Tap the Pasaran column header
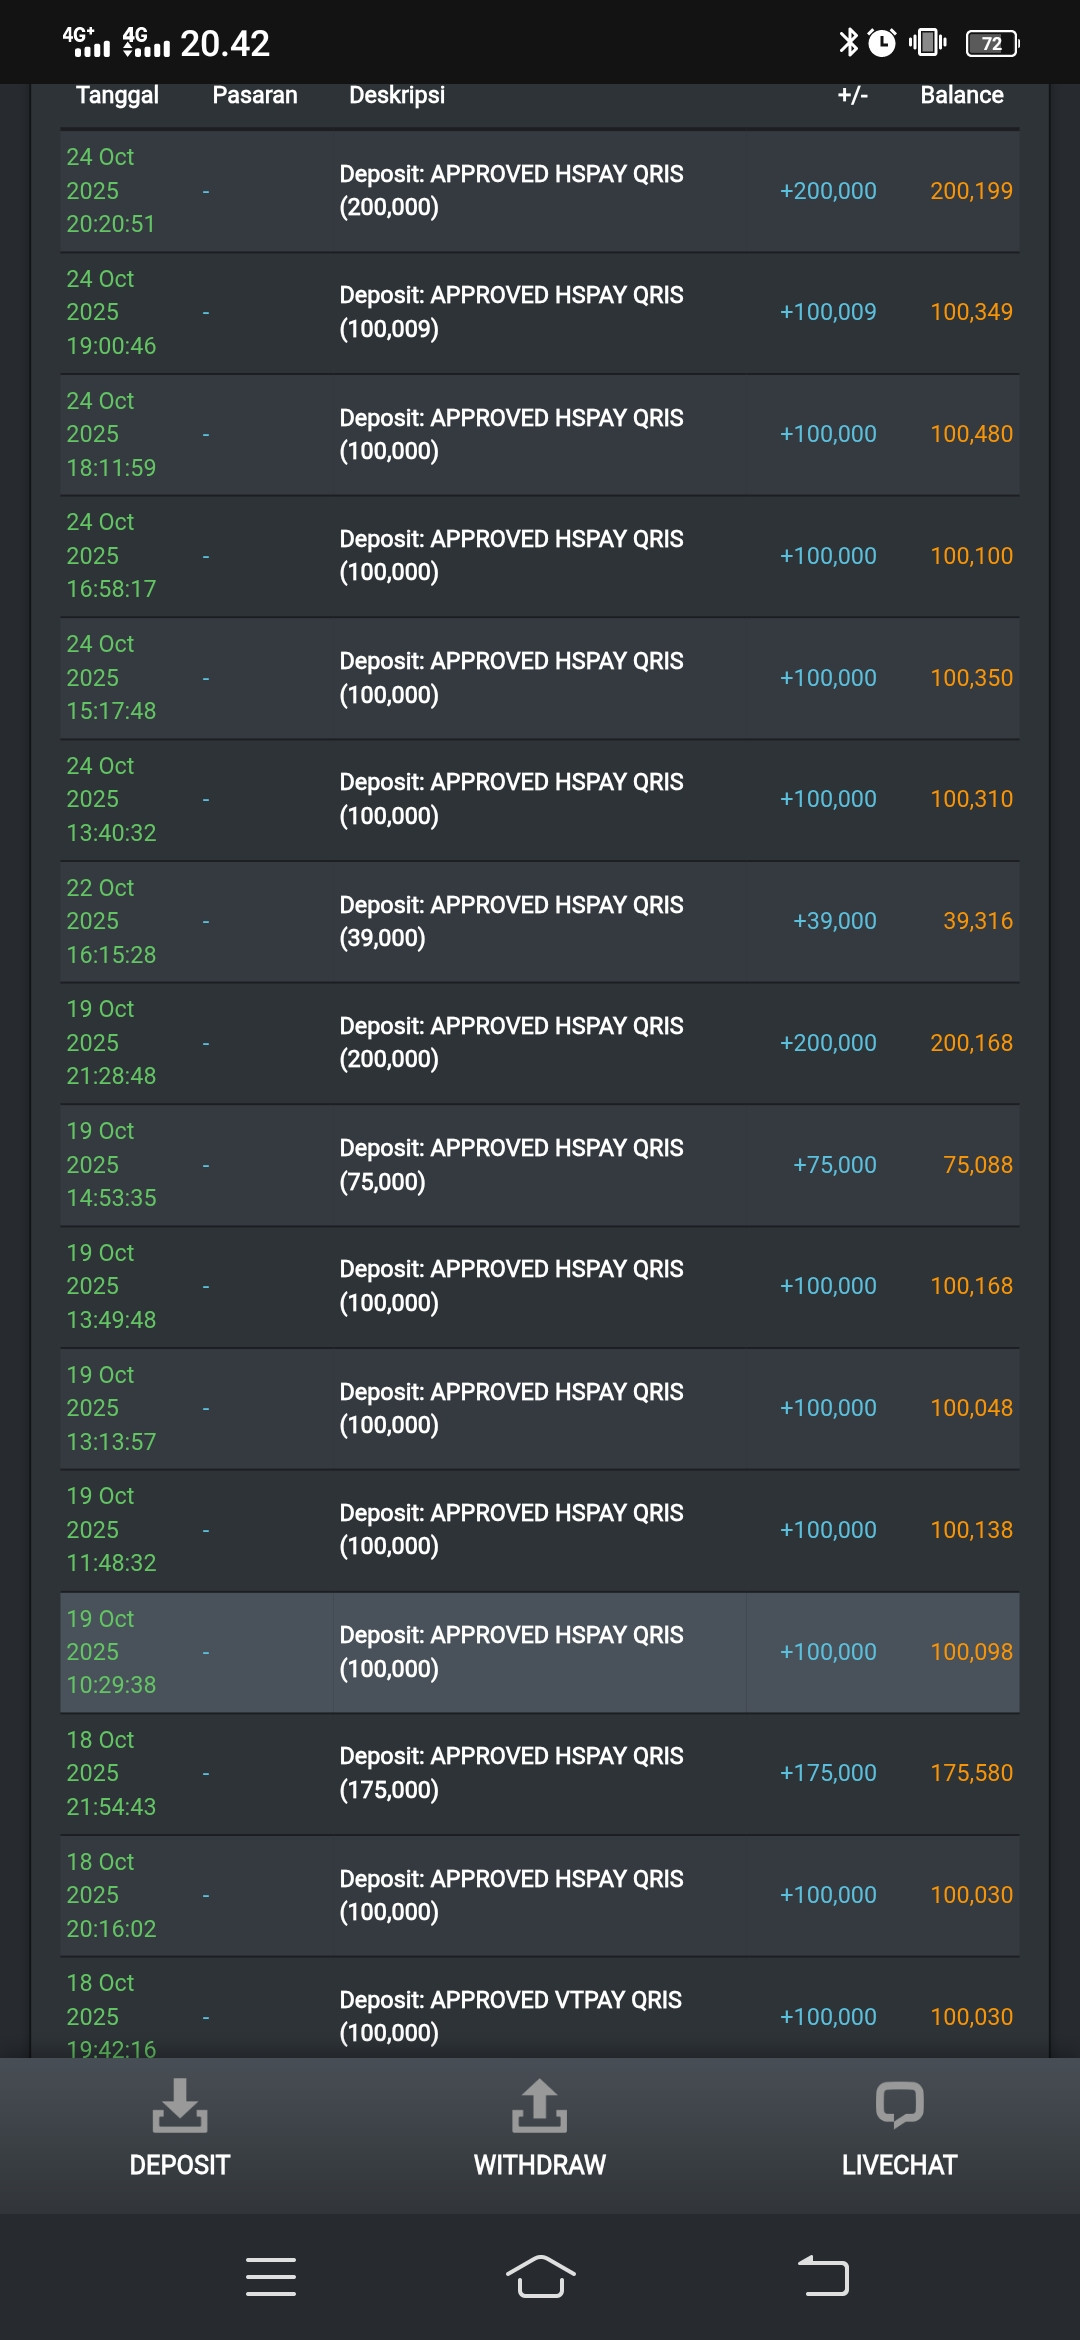 click(255, 95)
